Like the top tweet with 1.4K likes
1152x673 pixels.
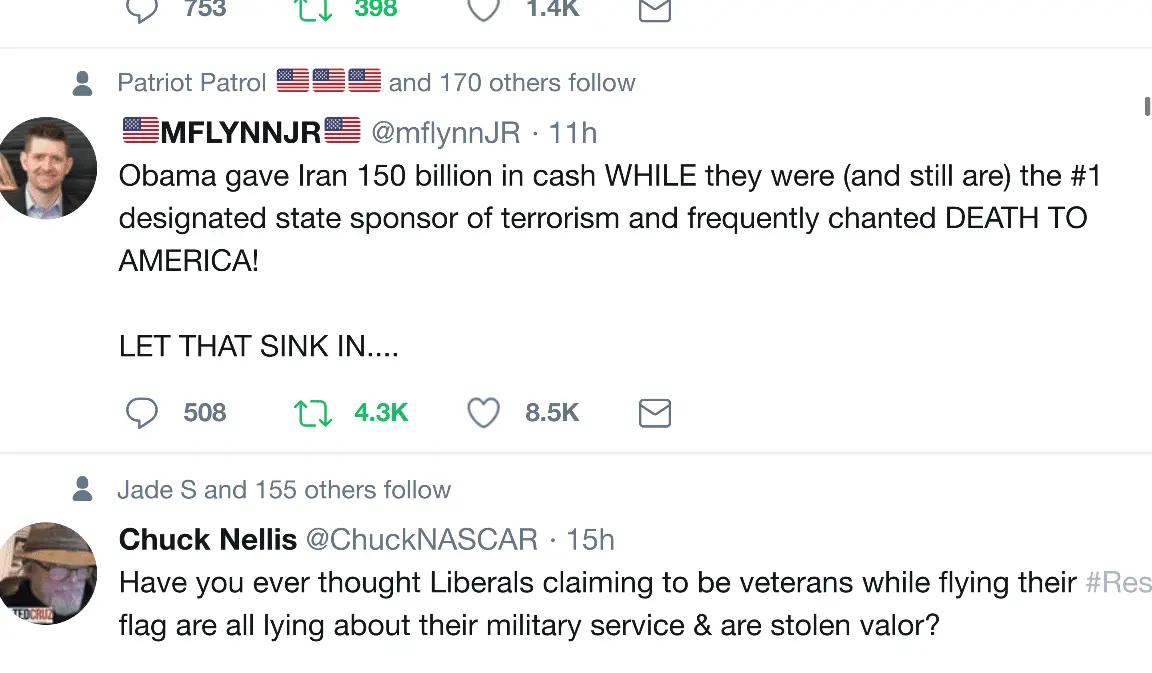tap(484, 11)
